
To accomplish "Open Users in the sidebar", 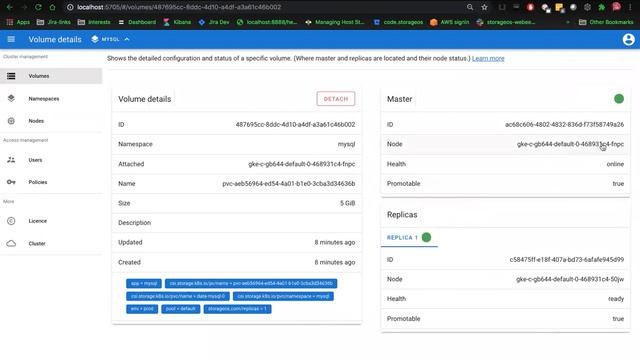I will (x=51, y=160).
